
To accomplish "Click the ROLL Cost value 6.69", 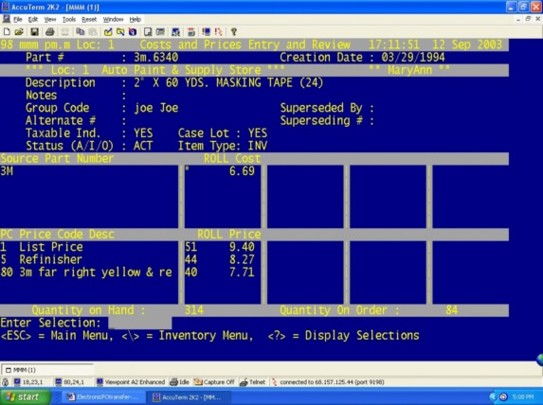I will click(x=242, y=171).
